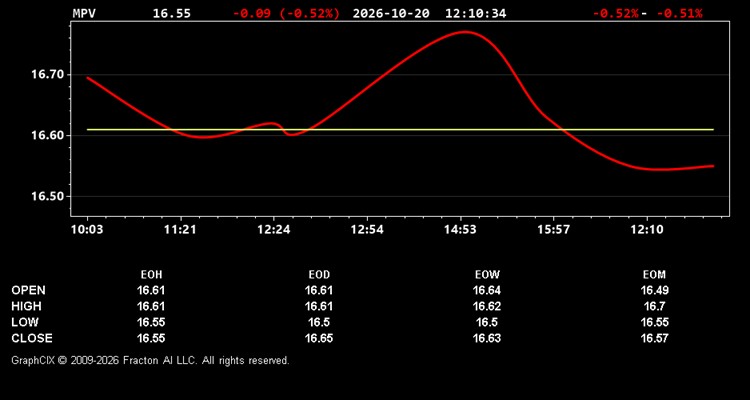Click the EOM column header
The width and height of the screenshot is (750, 400).
point(654,275)
